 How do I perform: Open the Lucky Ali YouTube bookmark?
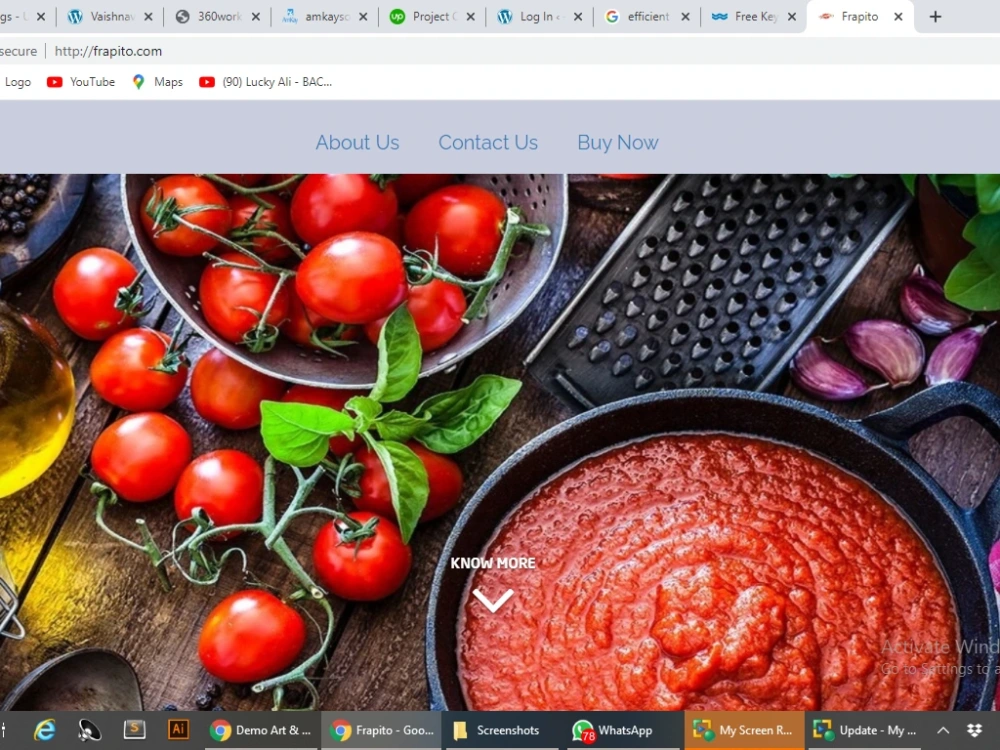[265, 82]
